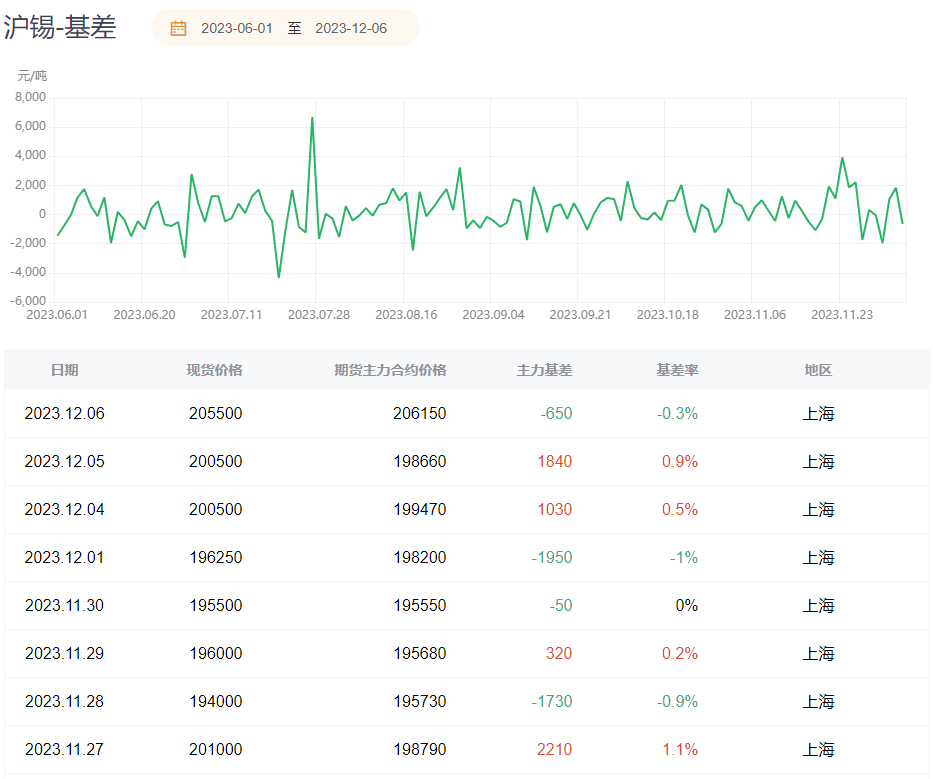Click the 期货主力合约价格 column header
Screen dimensions: 933x779
[390, 370]
